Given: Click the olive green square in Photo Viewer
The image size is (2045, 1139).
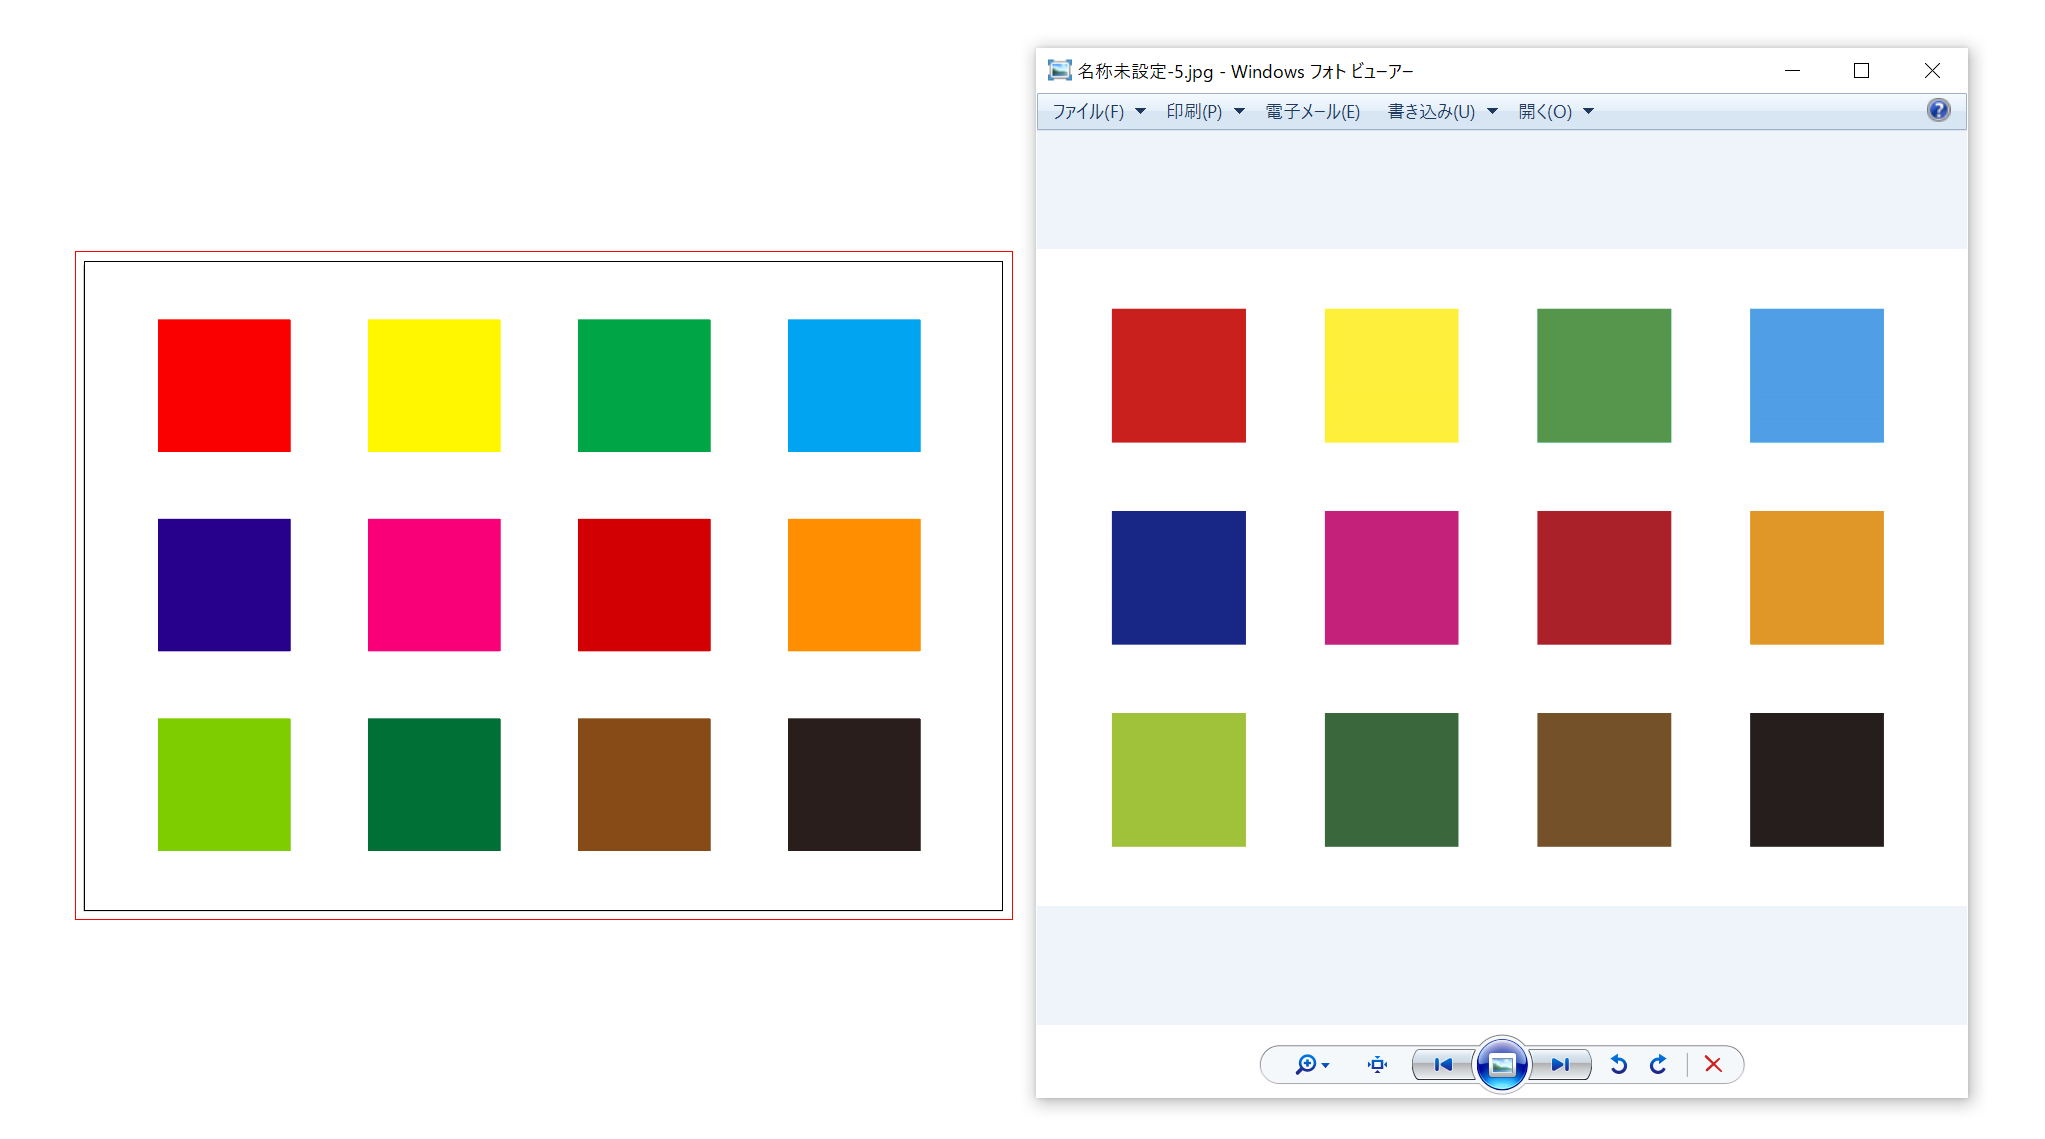Looking at the screenshot, I should coord(1179,780).
